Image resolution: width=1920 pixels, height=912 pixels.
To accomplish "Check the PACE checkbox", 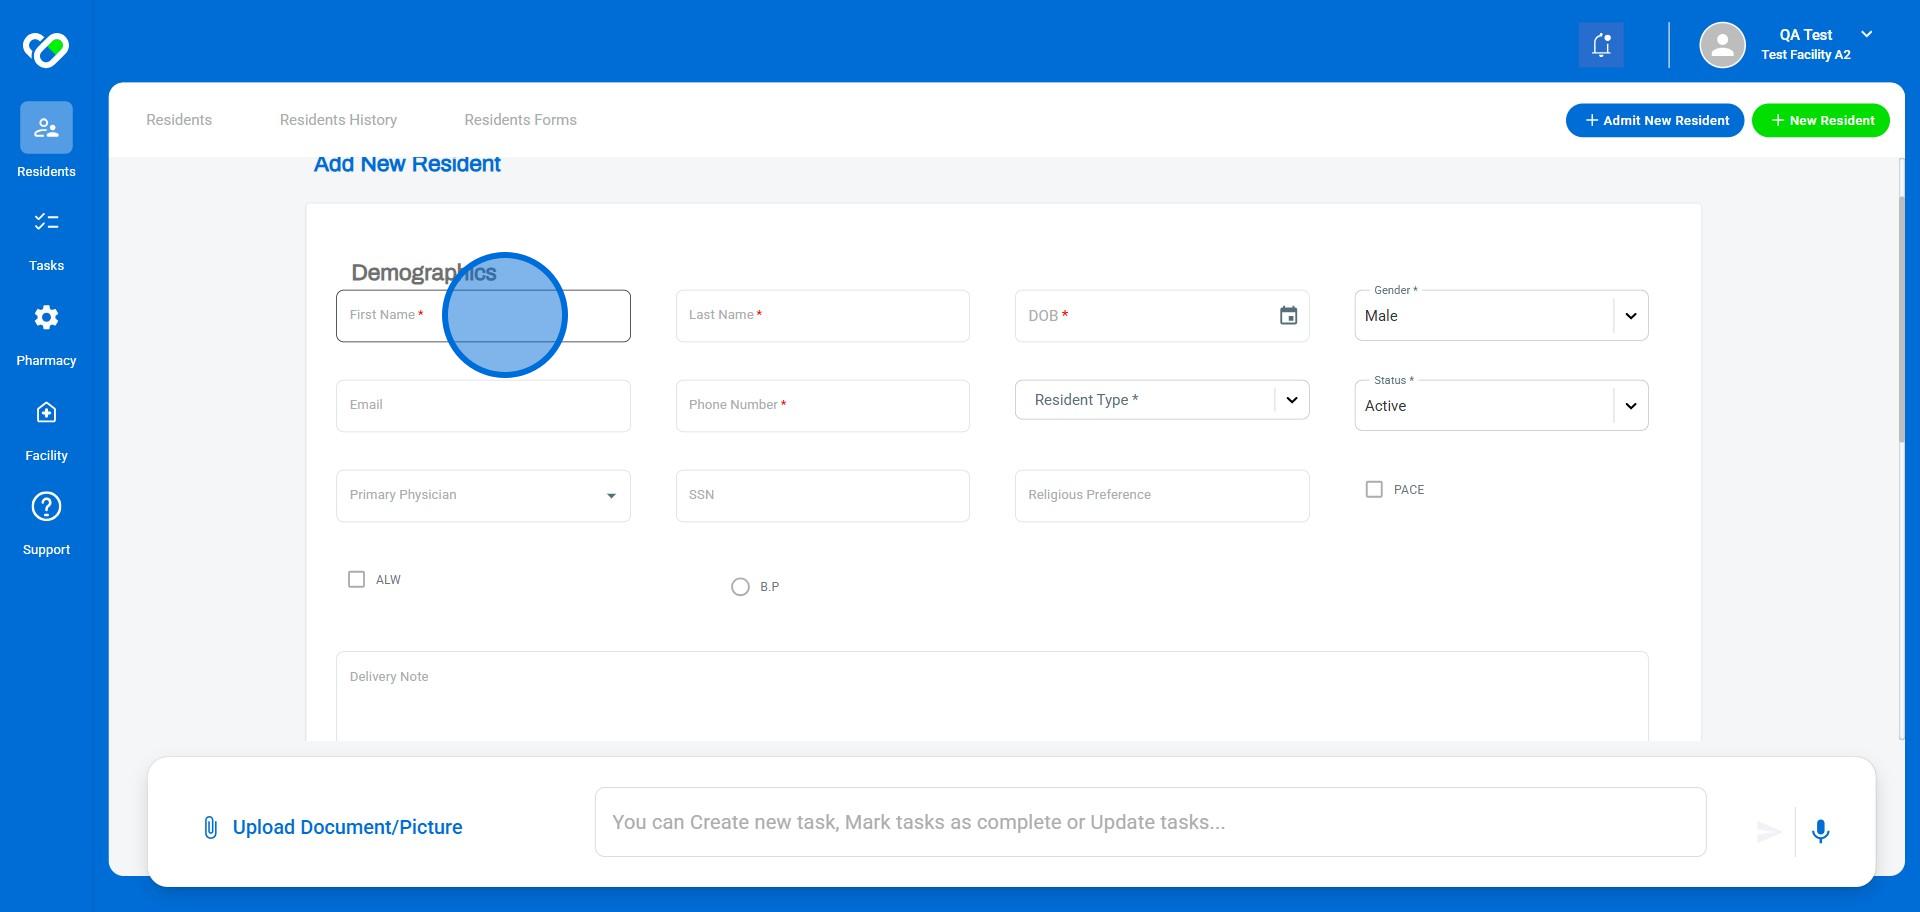I will (1374, 490).
